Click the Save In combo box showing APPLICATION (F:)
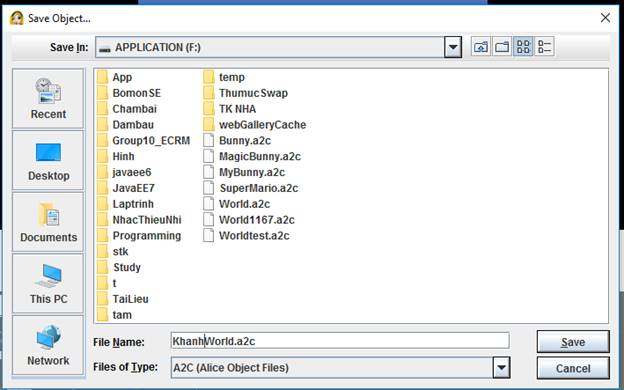 (x=278, y=47)
